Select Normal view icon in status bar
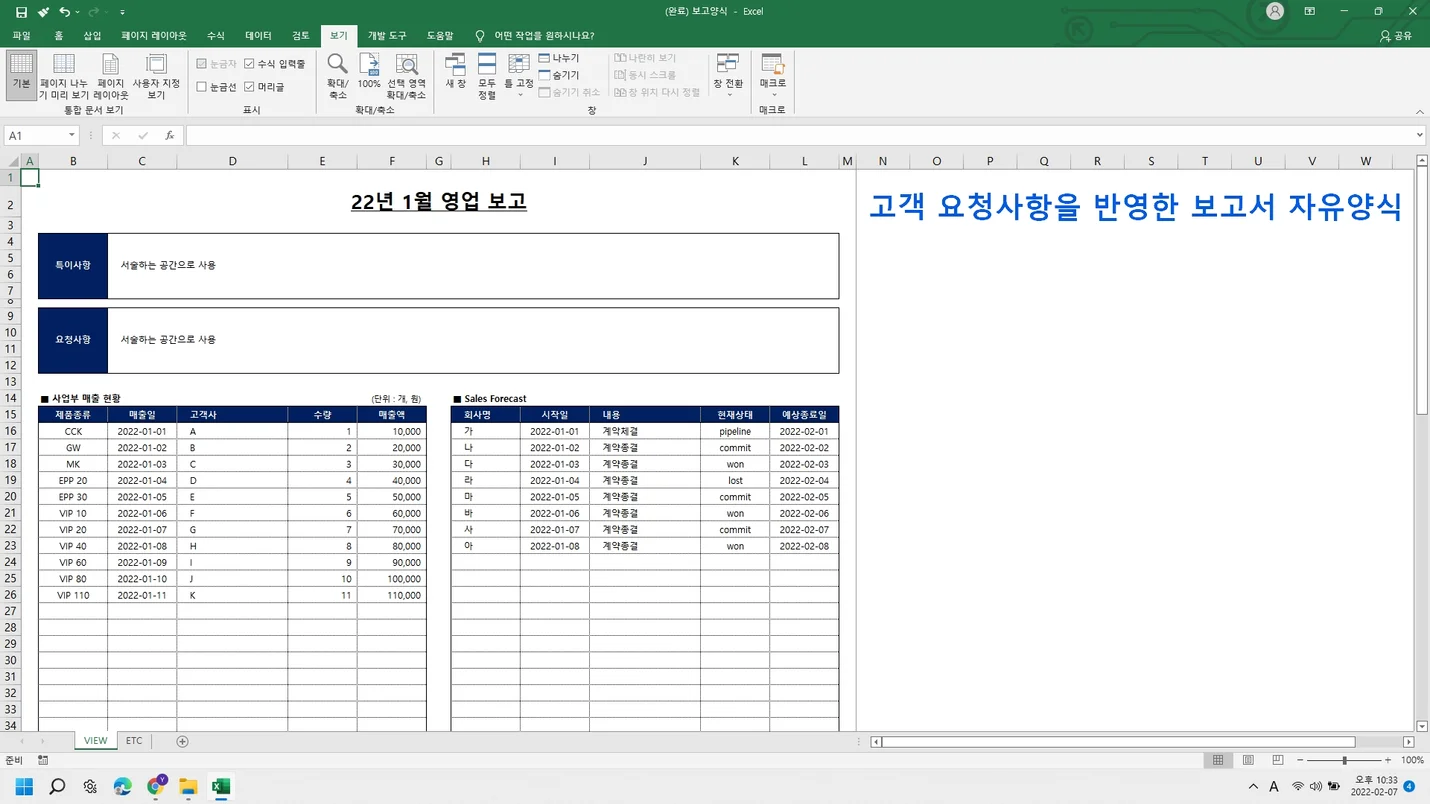Image resolution: width=1430 pixels, height=804 pixels. 1218,760
